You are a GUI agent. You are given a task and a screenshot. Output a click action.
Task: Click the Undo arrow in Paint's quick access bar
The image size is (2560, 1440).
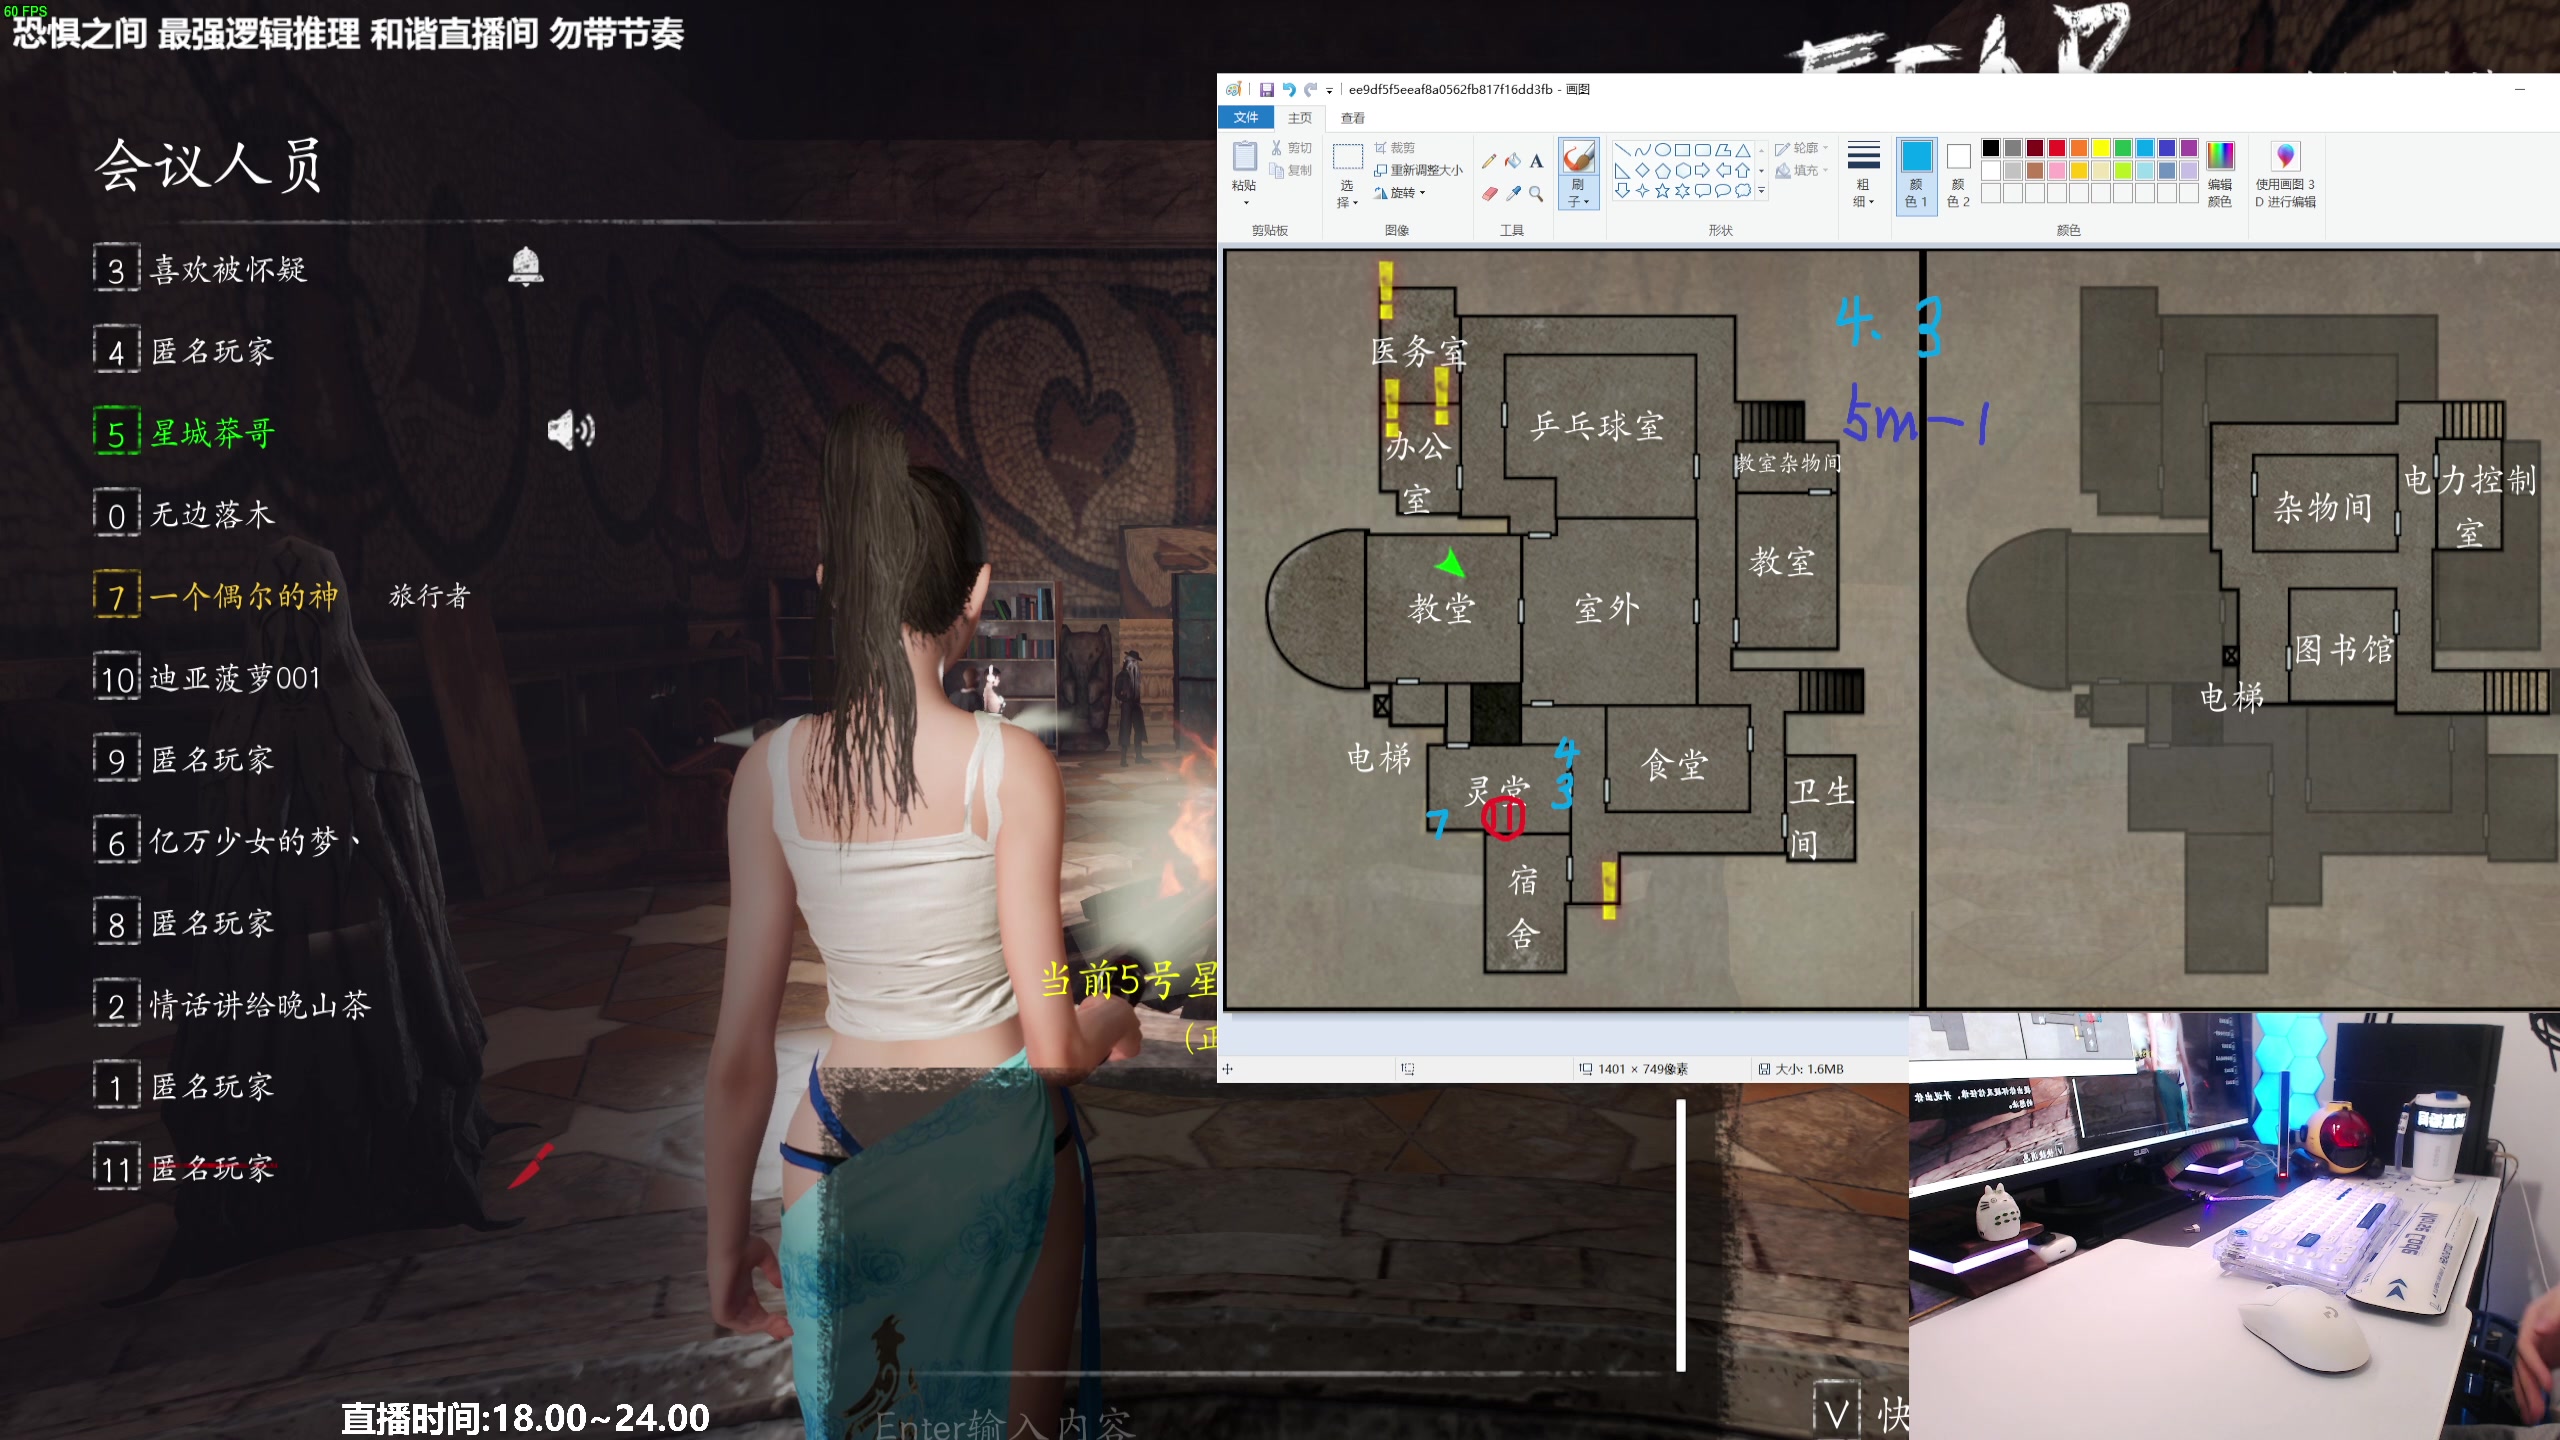(1289, 89)
